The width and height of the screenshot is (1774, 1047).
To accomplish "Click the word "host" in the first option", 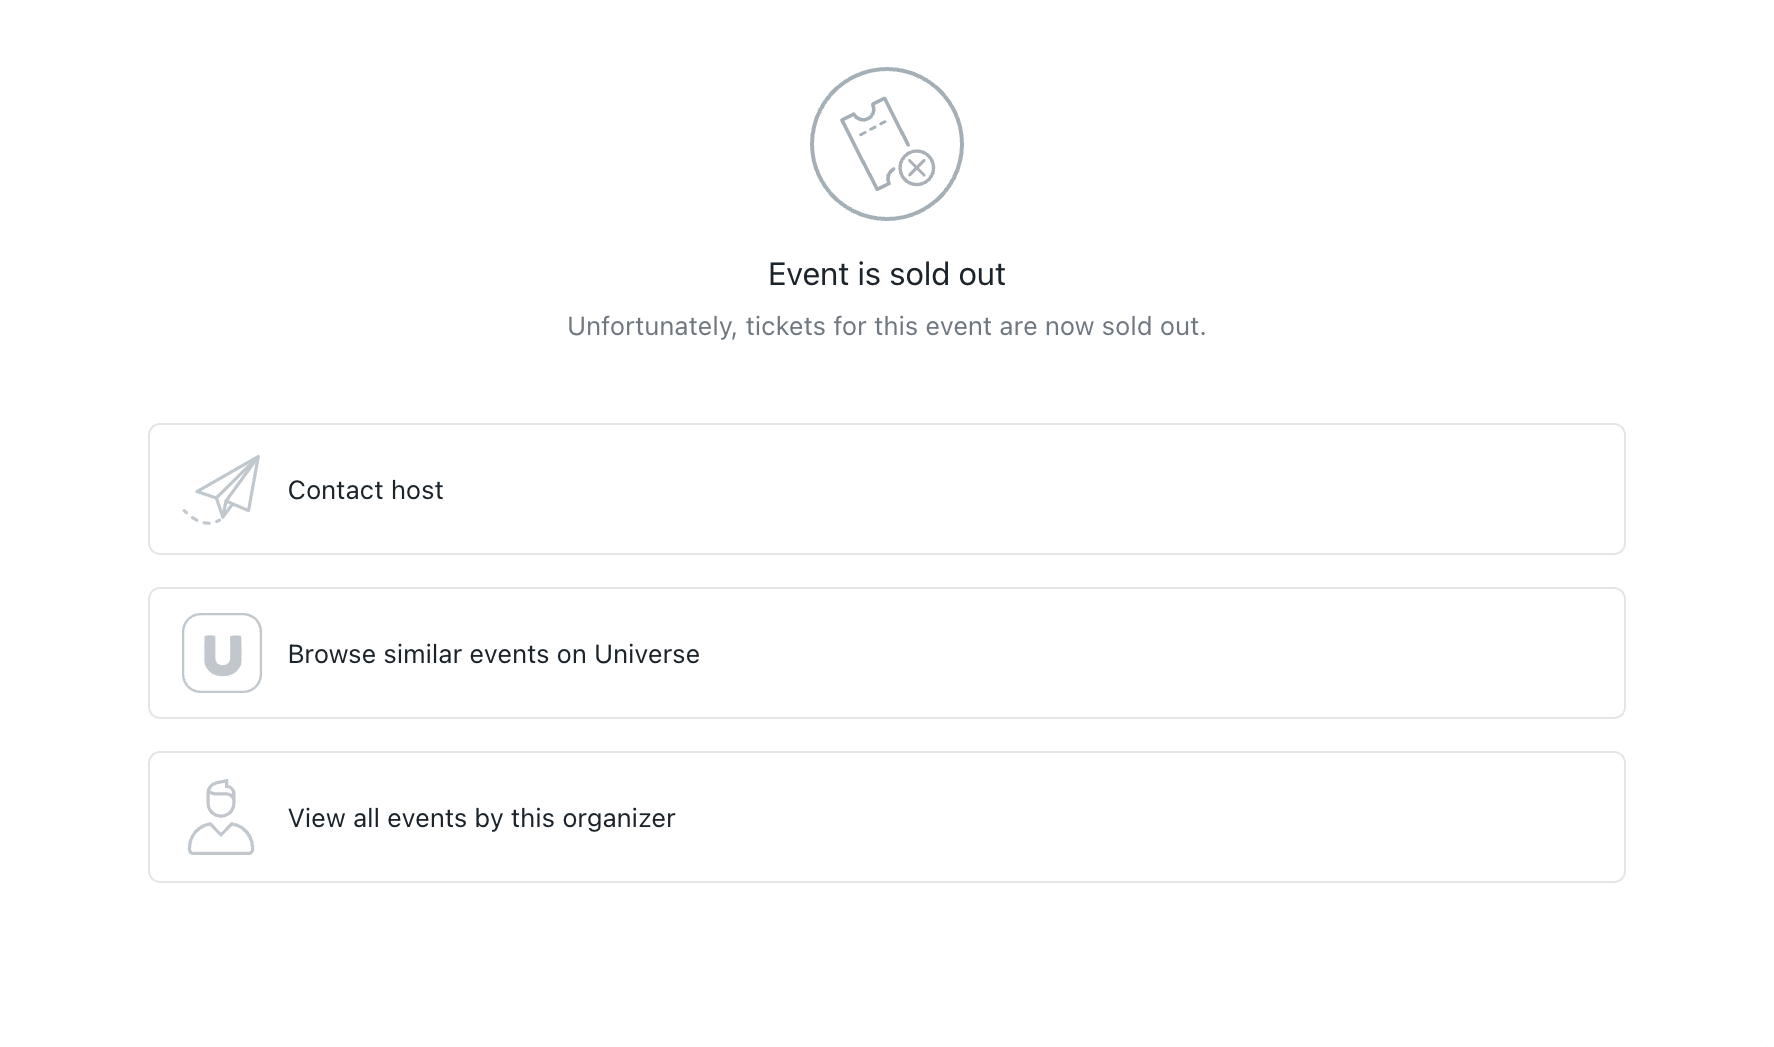I will 417,490.
